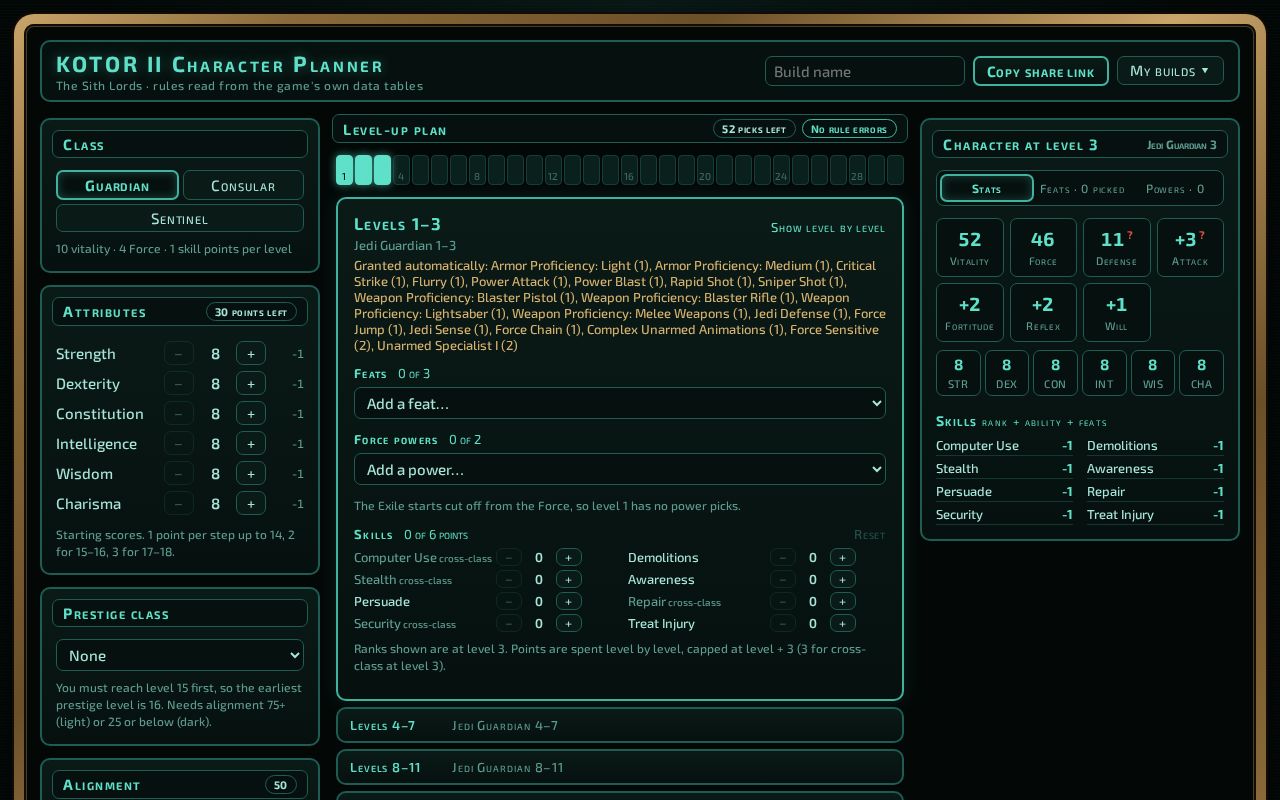Increase Intelligence with its plus button
Image resolution: width=1280 pixels, height=800 pixels.
tap(250, 443)
